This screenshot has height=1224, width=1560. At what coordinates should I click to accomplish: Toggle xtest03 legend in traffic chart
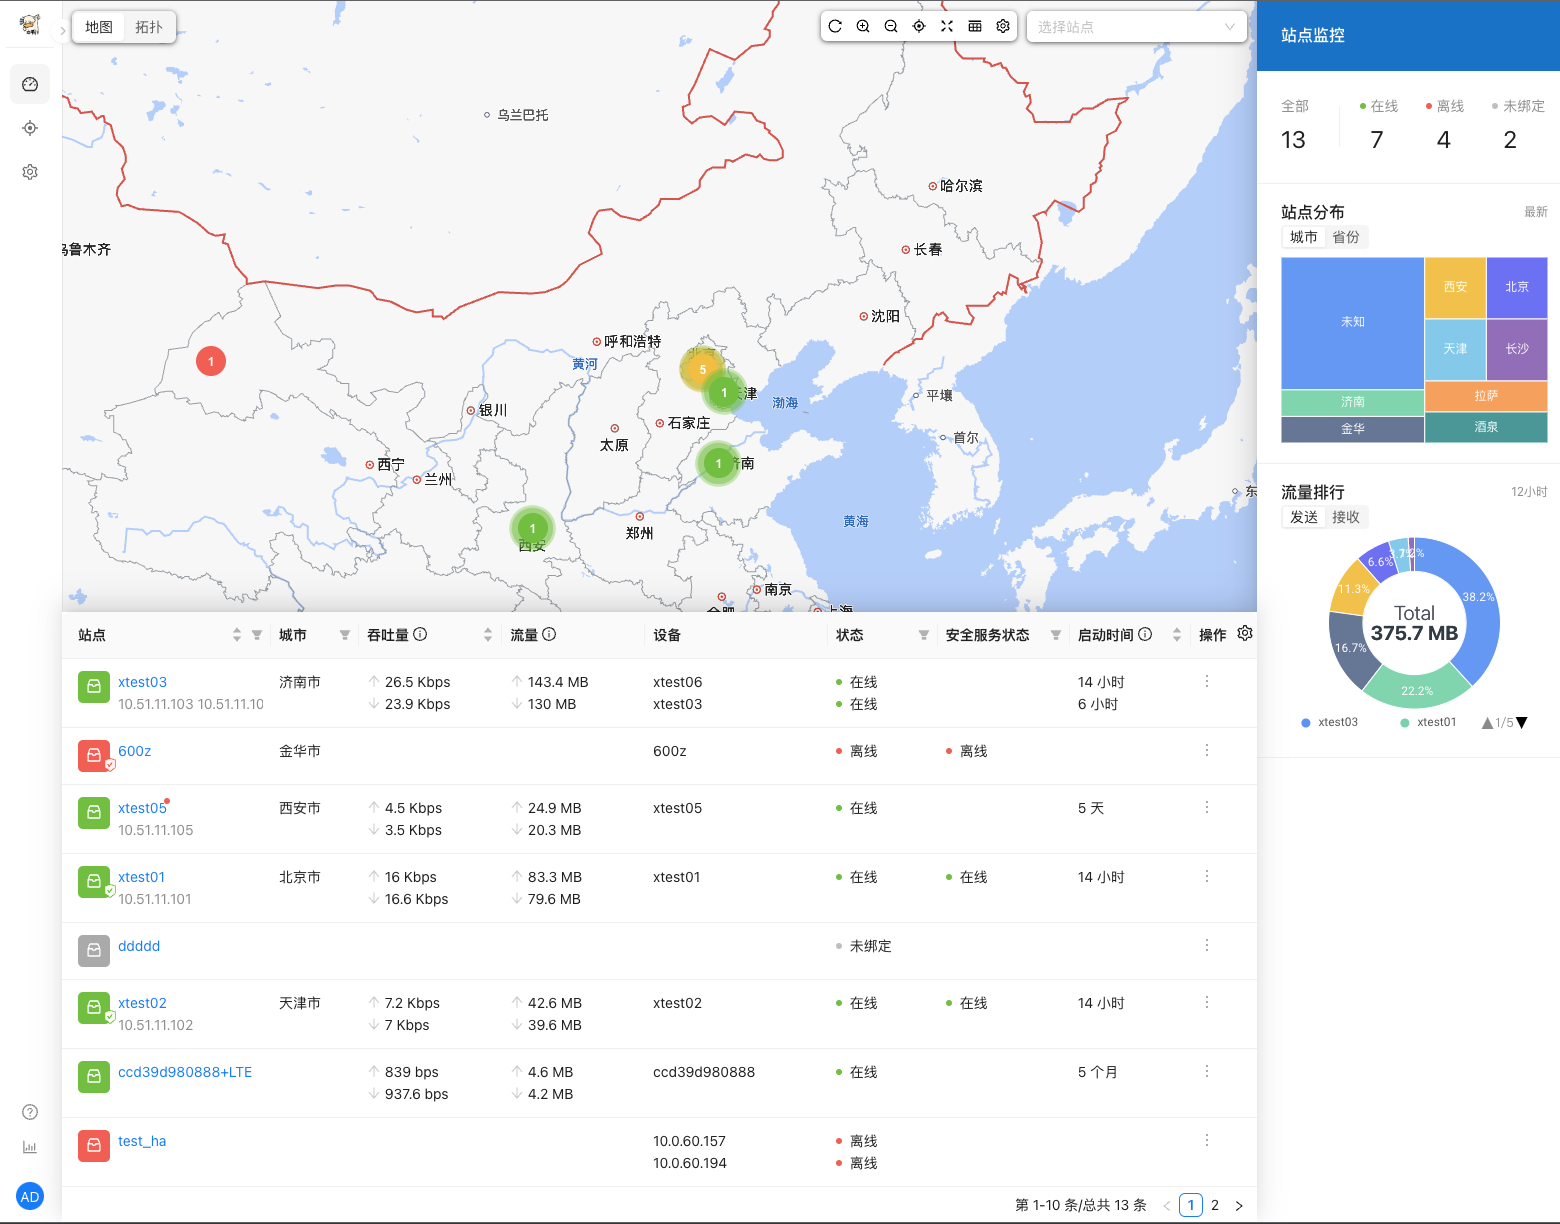pos(1330,722)
